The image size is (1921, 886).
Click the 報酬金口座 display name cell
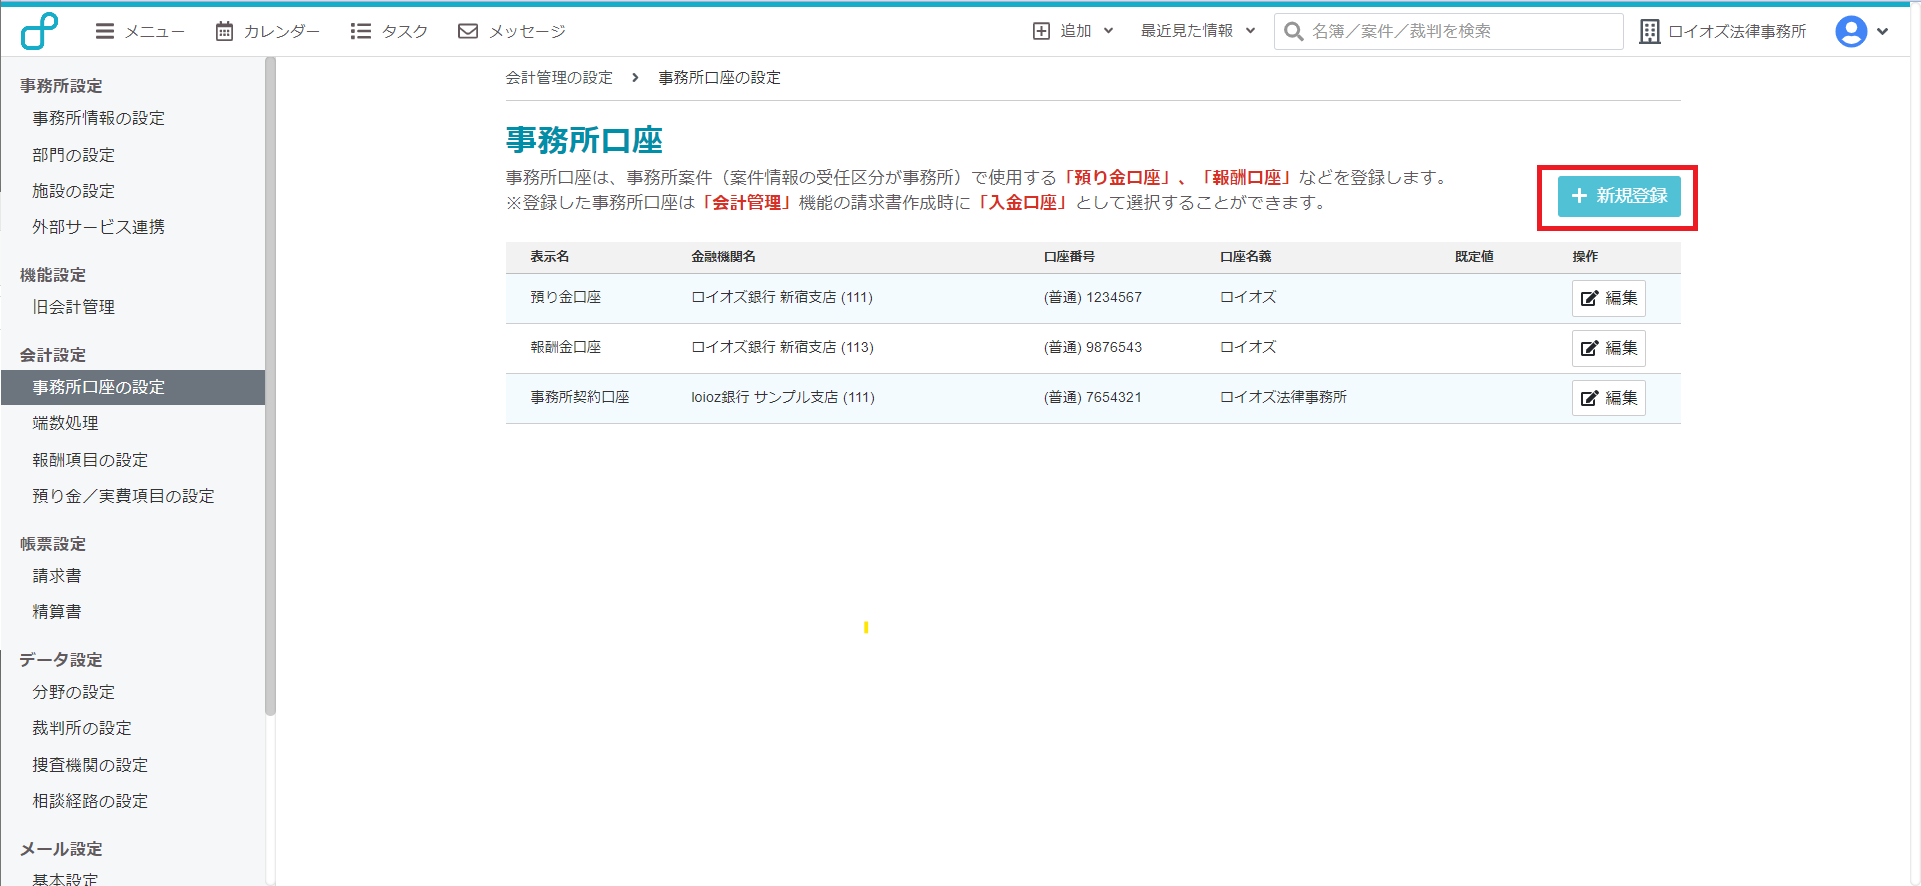pos(565,347)
